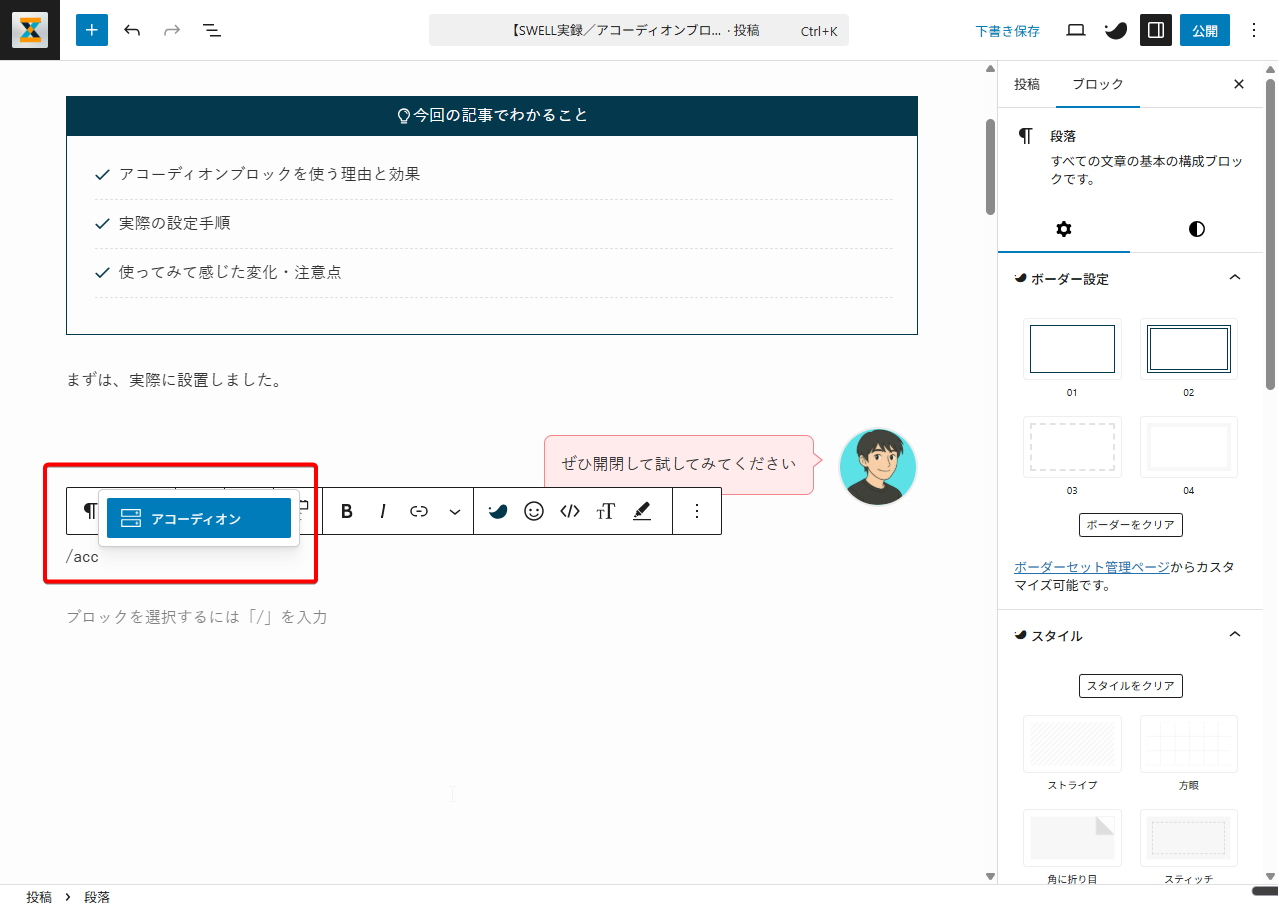The width and height of the screenshot is (1278, 909).
Task: Choose アコーディオン from the block suggestions
Action: click(x=199, y=518)
